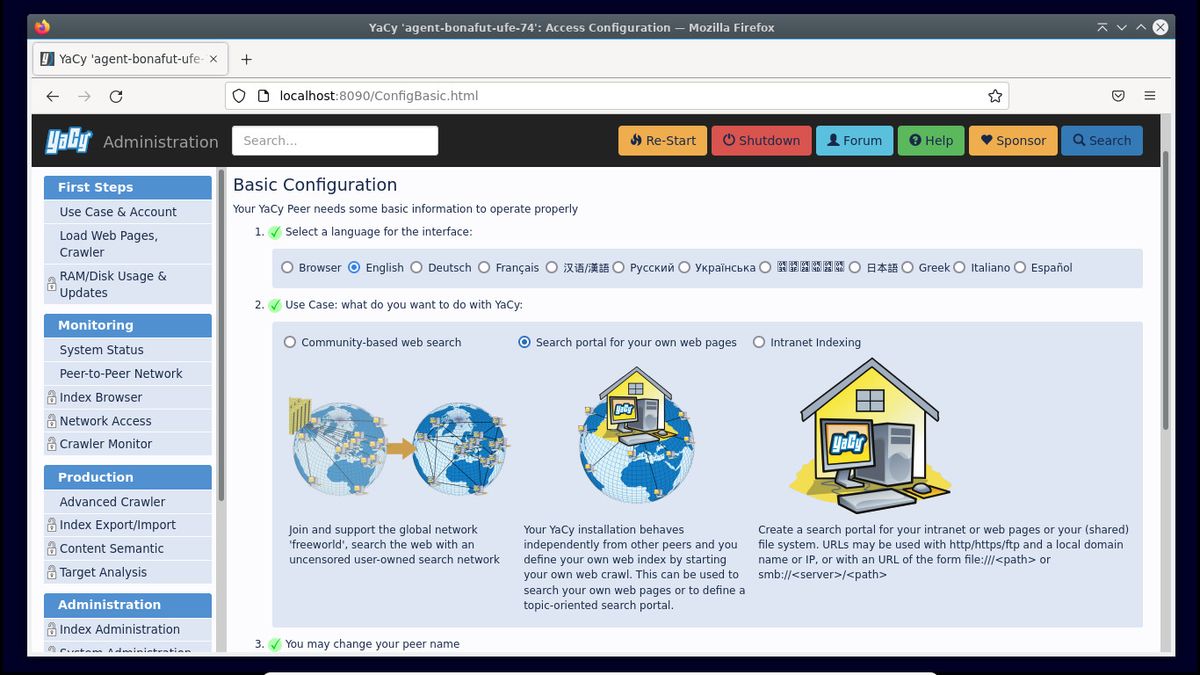This screenshot has height=675, width=1200.
Task: Click the lock icon beside Index Browser
Action: (x=52, y=397)
